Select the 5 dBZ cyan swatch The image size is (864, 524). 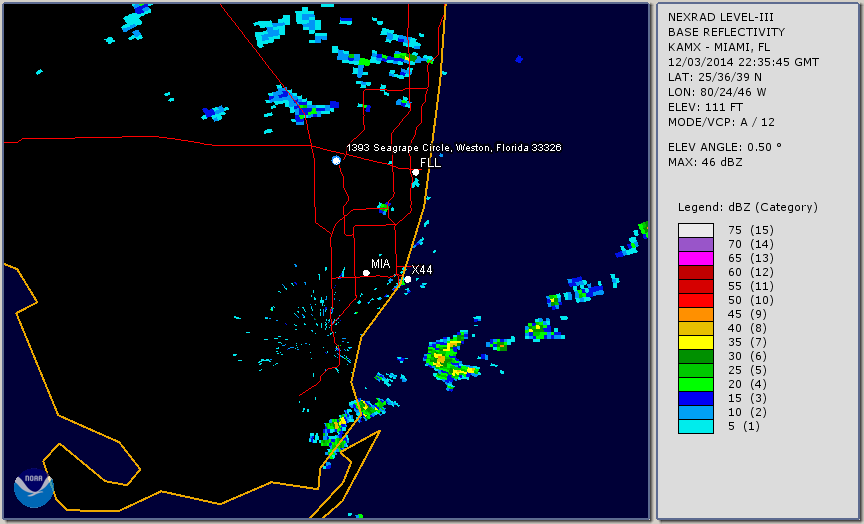[695, 427]
